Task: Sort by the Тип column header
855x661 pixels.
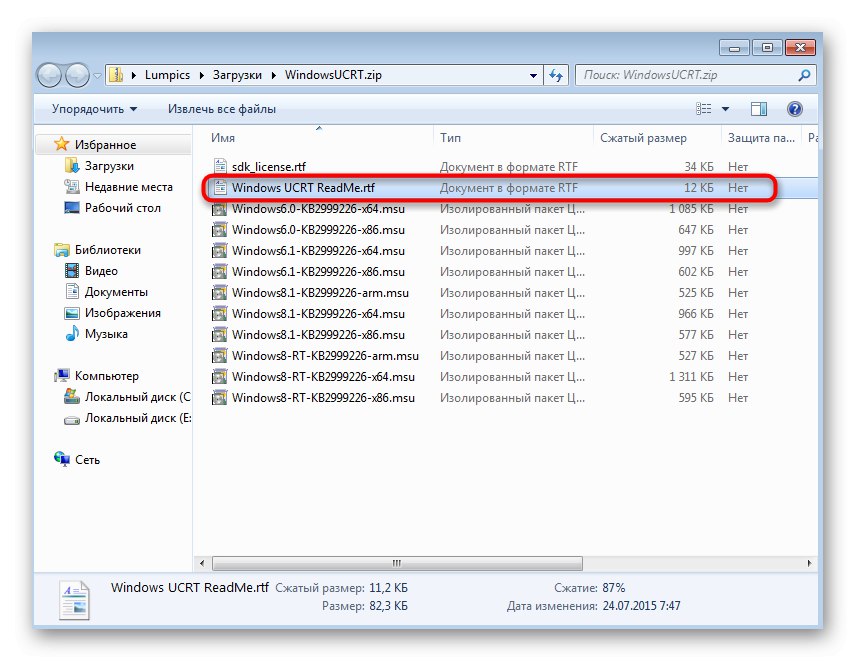Action: tap(450, 138)
